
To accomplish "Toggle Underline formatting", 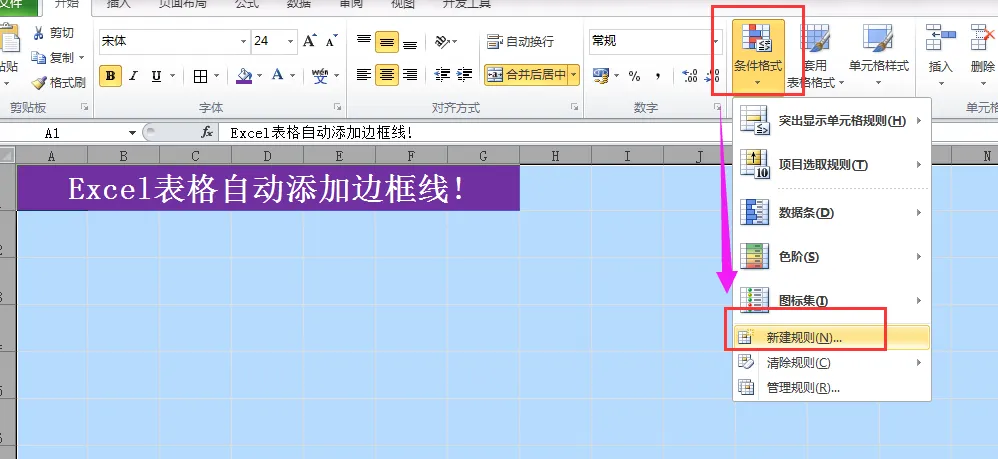I will [156, 76].
